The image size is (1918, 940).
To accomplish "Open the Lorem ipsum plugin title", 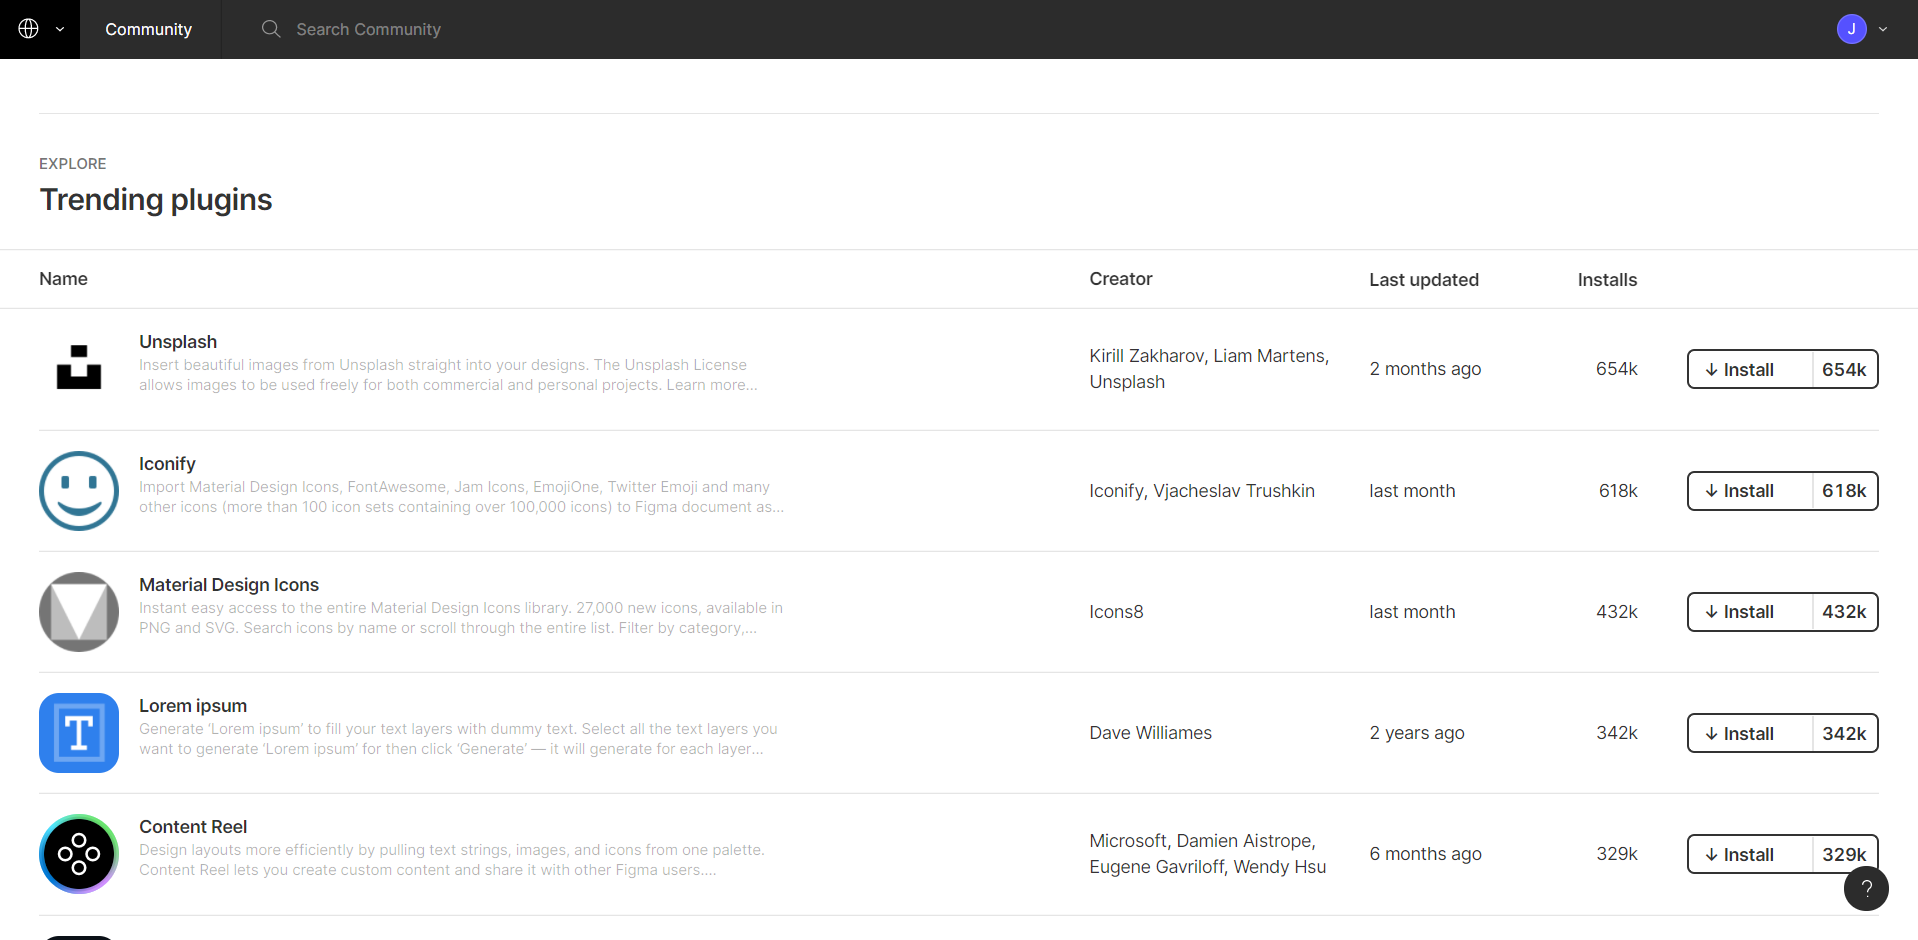I will tap(193, 706).
